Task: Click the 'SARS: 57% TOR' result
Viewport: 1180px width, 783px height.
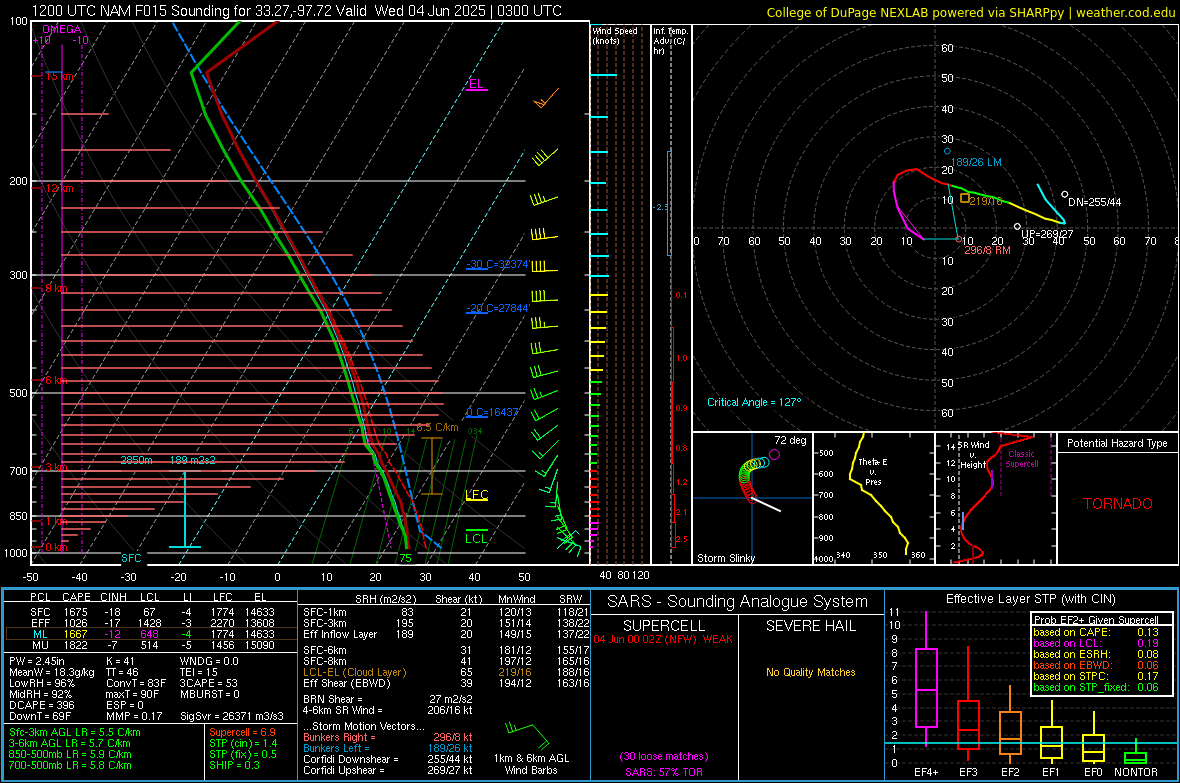Action: coord(664,772)
